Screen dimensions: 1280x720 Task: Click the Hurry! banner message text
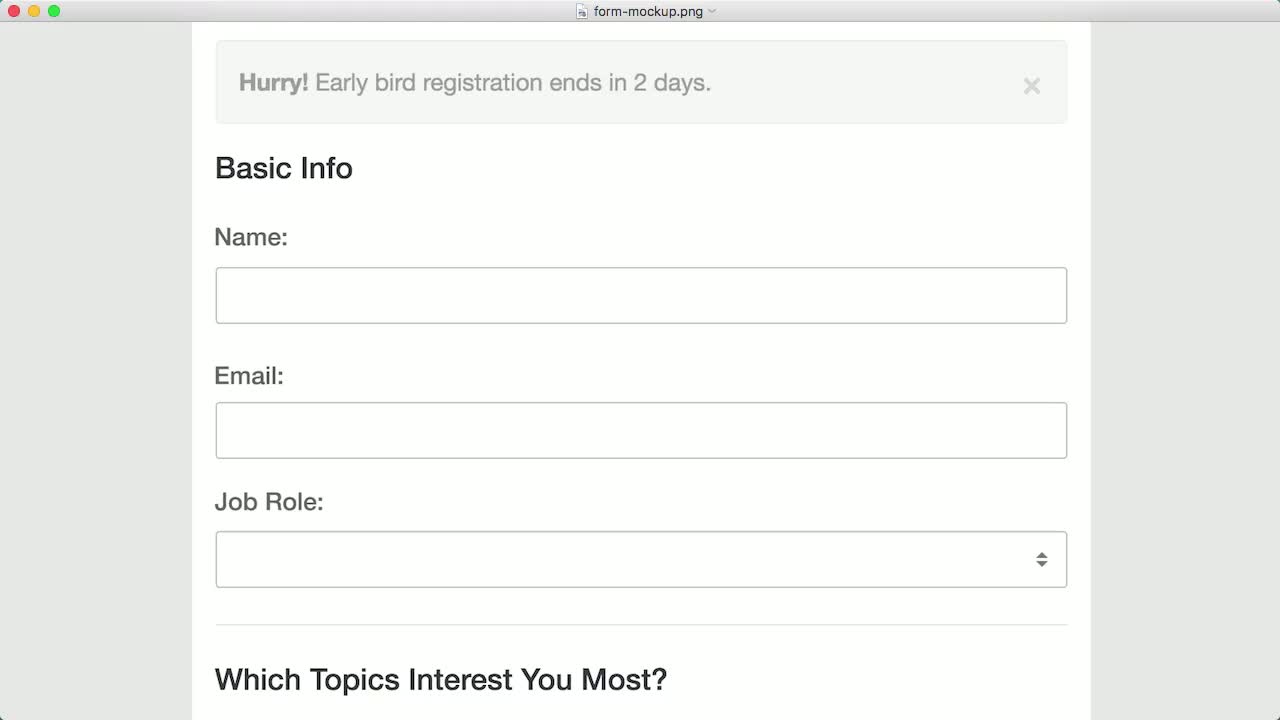pyautogui.click(x=475, y=83)
